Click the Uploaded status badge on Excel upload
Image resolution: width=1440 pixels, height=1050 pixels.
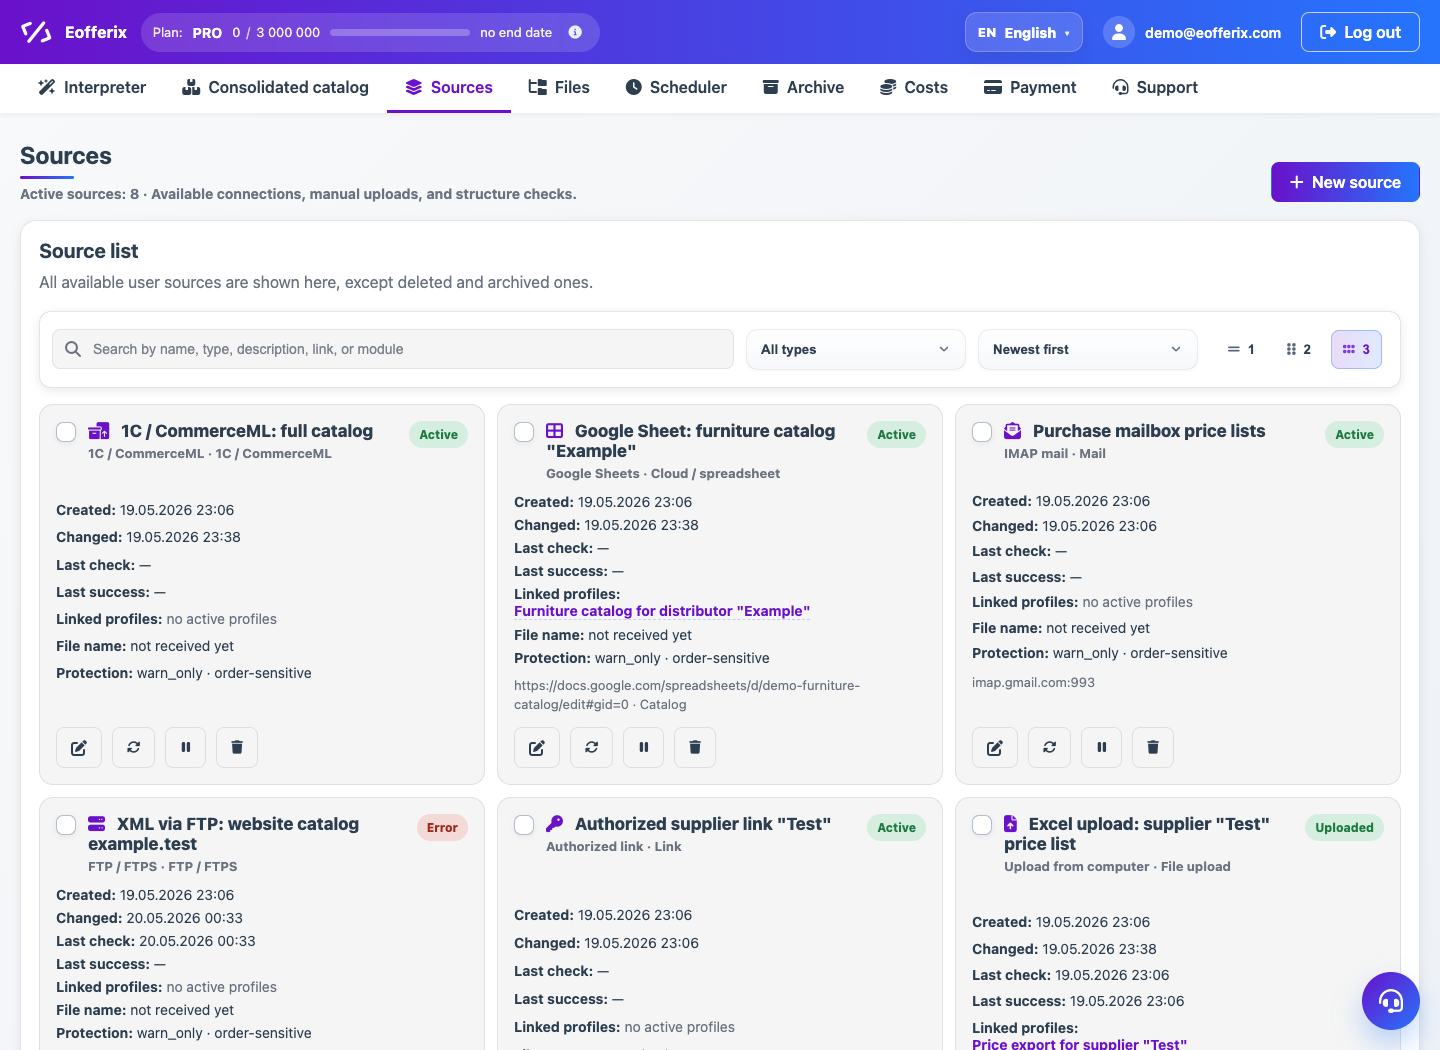click(1344, 828)
